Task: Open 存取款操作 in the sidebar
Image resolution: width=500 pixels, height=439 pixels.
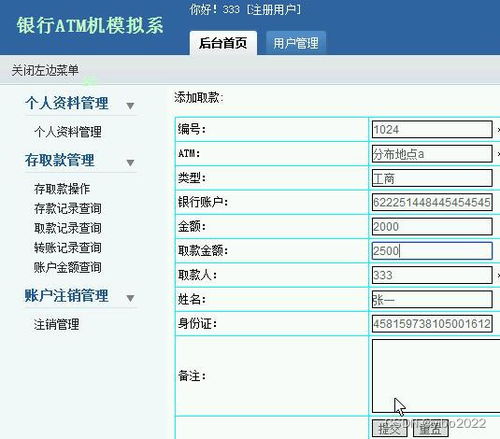Action: click(62, 189)
